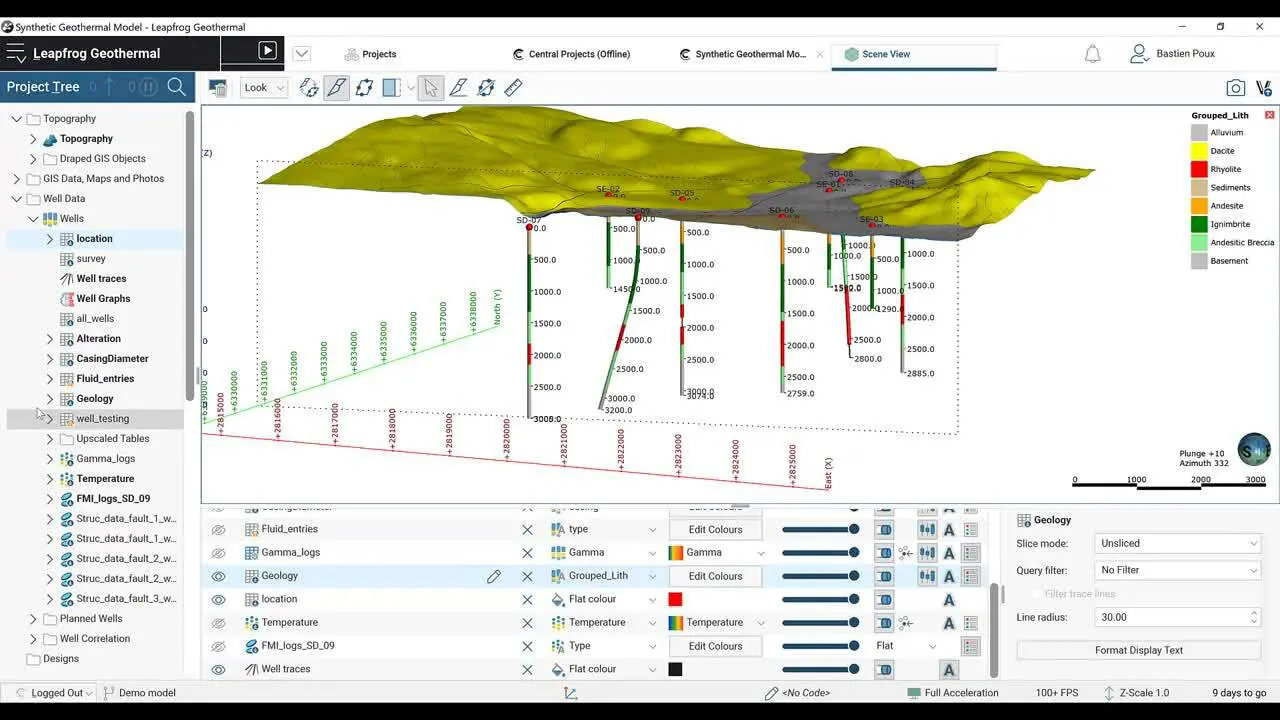Click the play button in header
This screenshot has height=720, width=1280.
click(267, 50)
